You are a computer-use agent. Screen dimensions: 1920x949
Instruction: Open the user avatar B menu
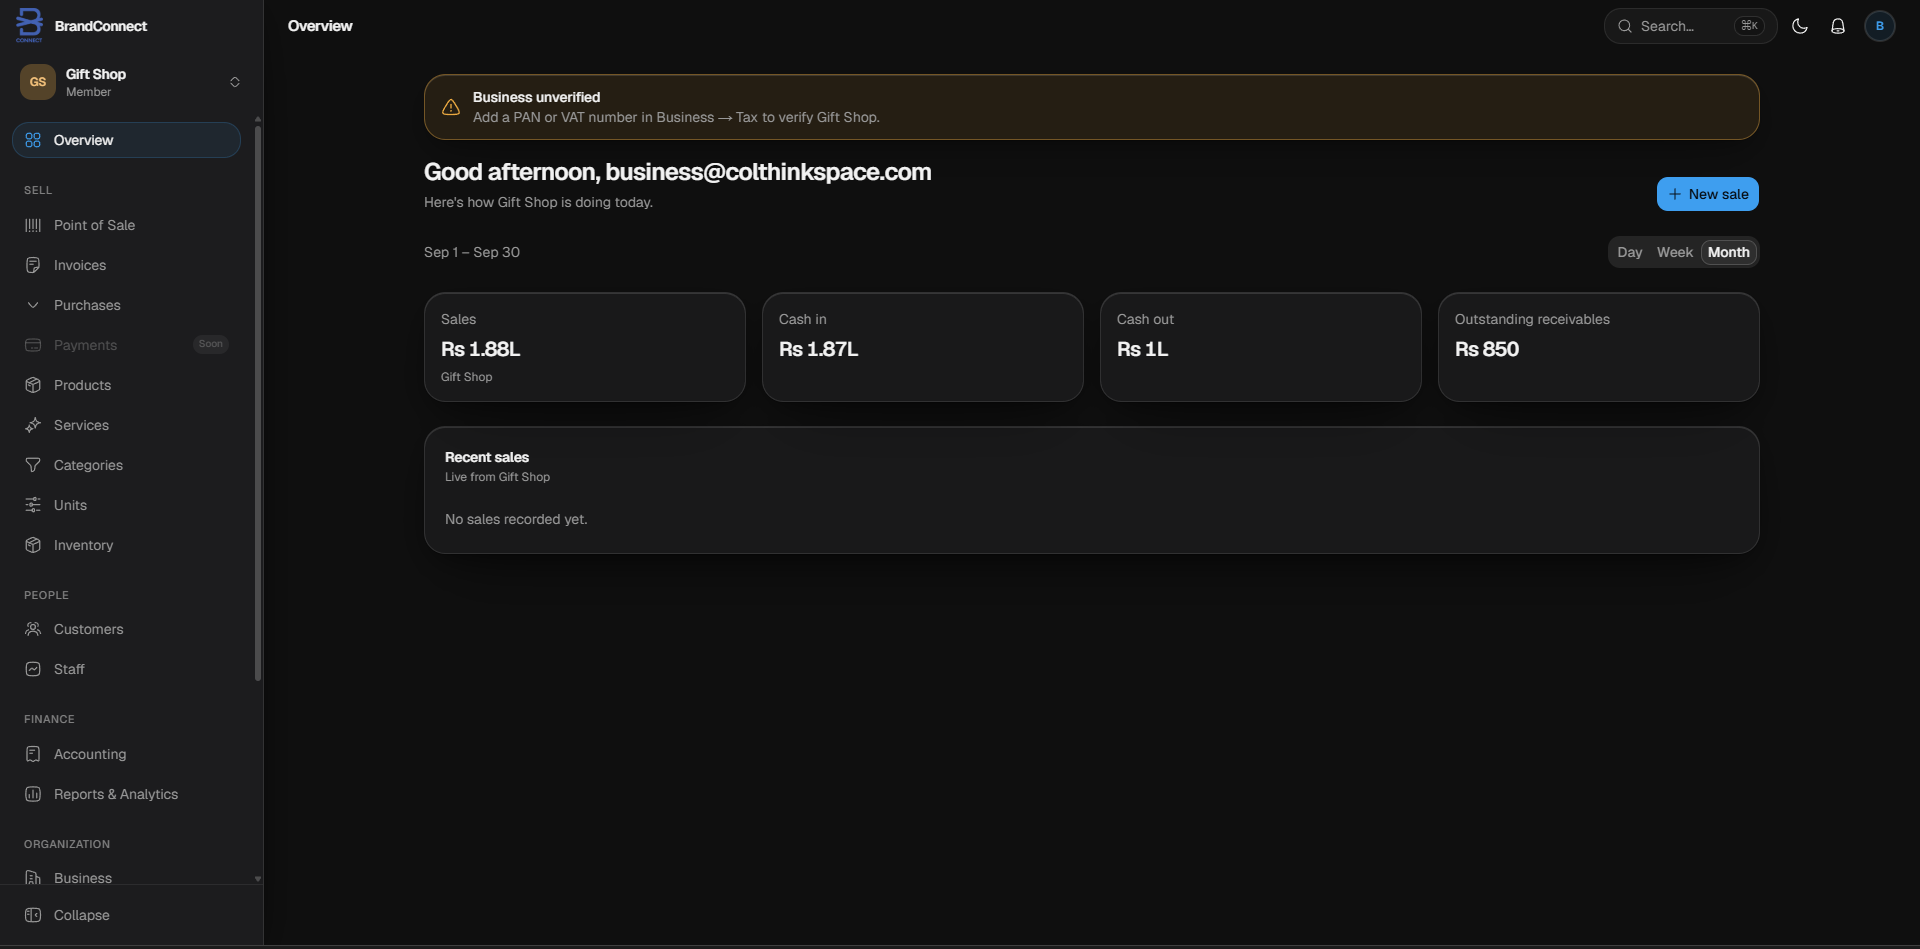coord(1880,26)
